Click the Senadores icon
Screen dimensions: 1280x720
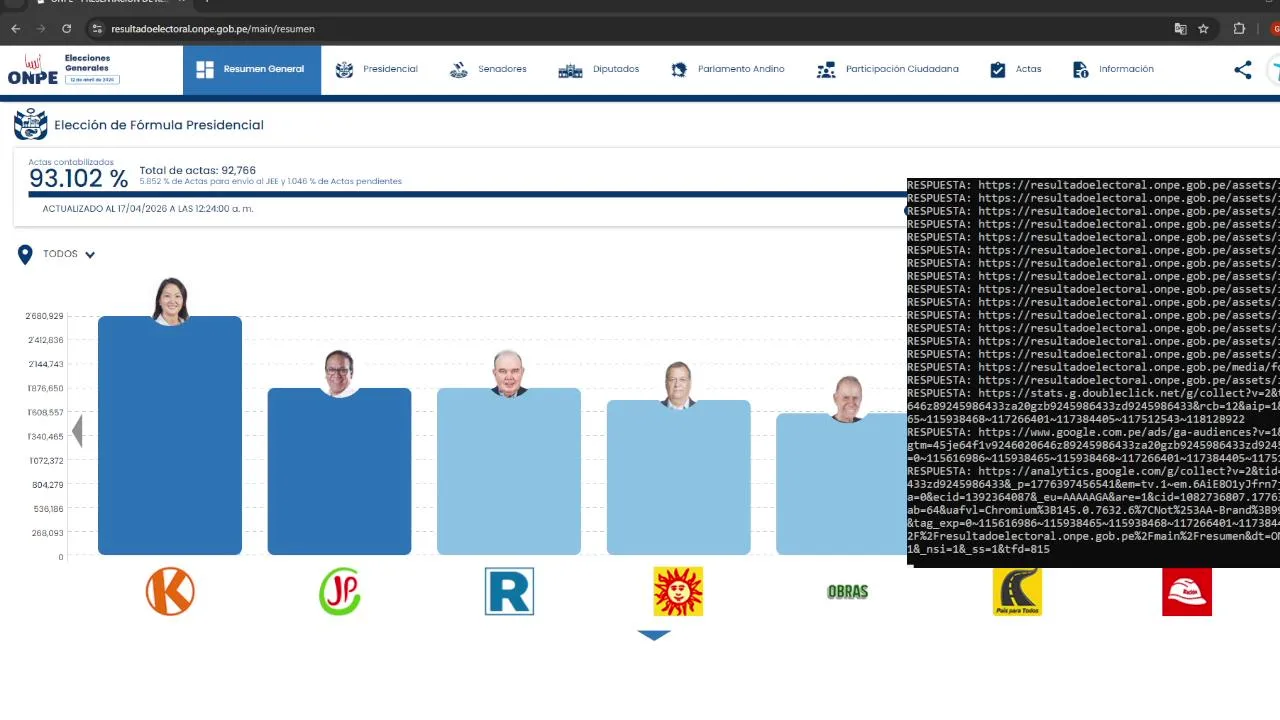coord(459,70)
